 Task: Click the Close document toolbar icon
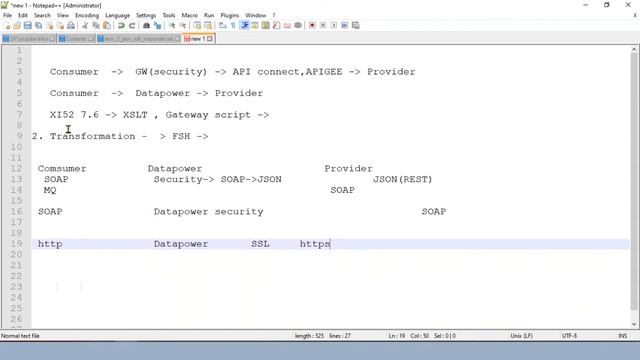point(50,25)
